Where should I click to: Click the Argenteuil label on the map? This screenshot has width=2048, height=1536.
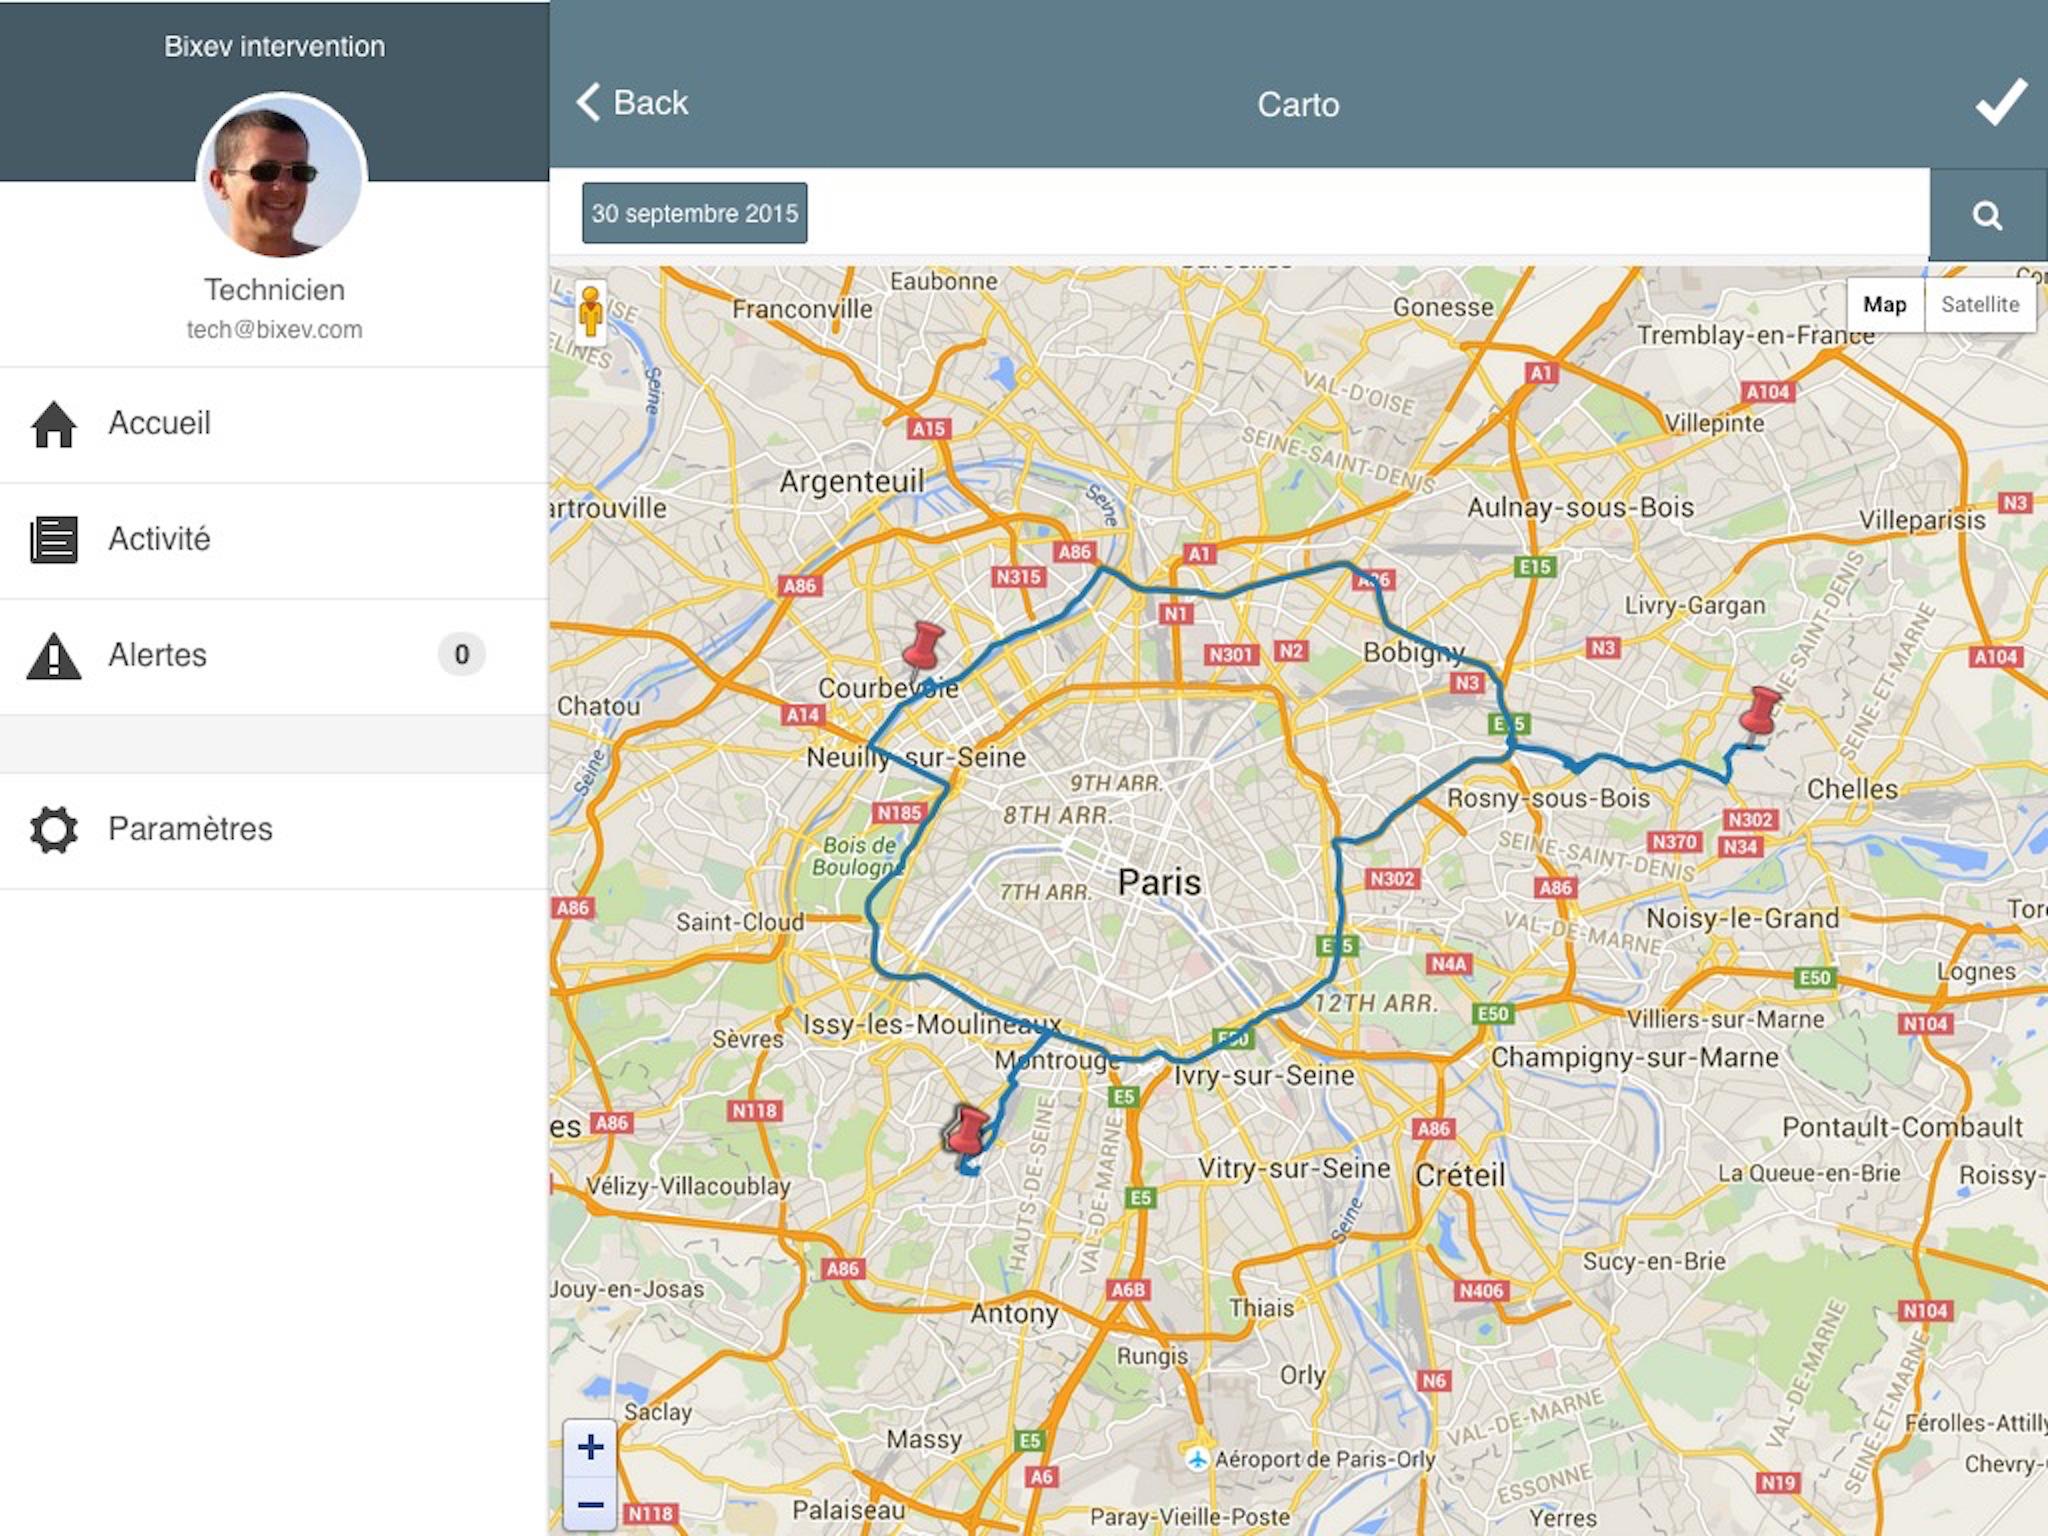pyautogui.click(x=852, y=482)
